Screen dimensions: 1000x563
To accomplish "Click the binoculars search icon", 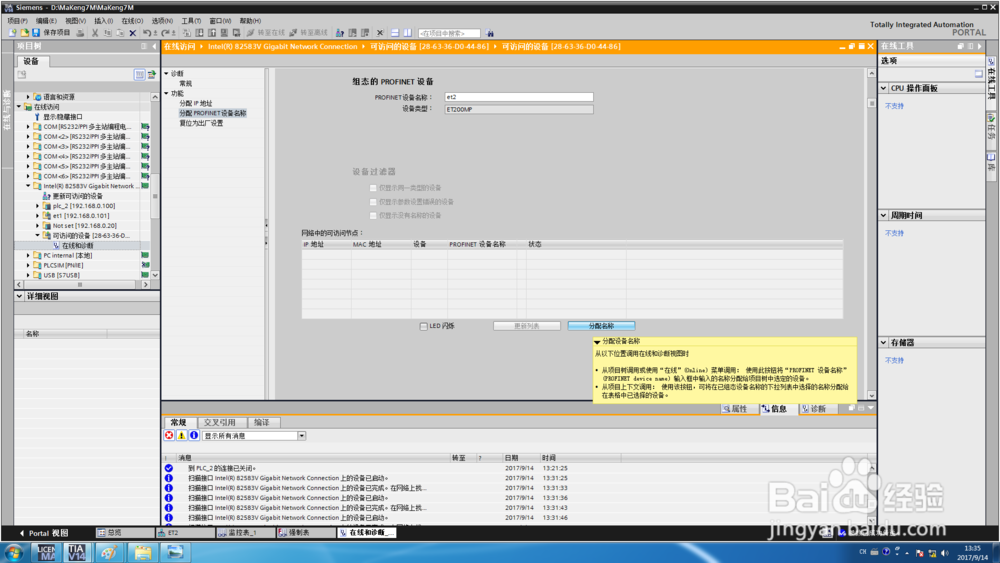I will (x=490, y=33).
